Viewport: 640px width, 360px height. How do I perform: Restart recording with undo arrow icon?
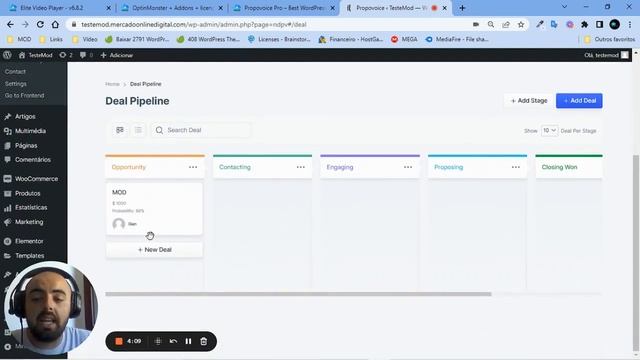pos(173,341)
